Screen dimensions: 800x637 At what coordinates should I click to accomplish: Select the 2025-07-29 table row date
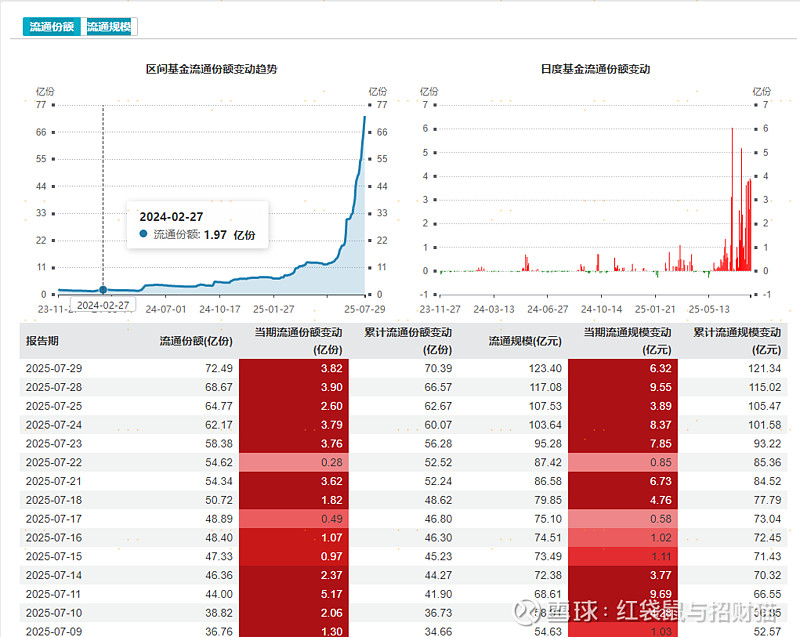(53, 368)
